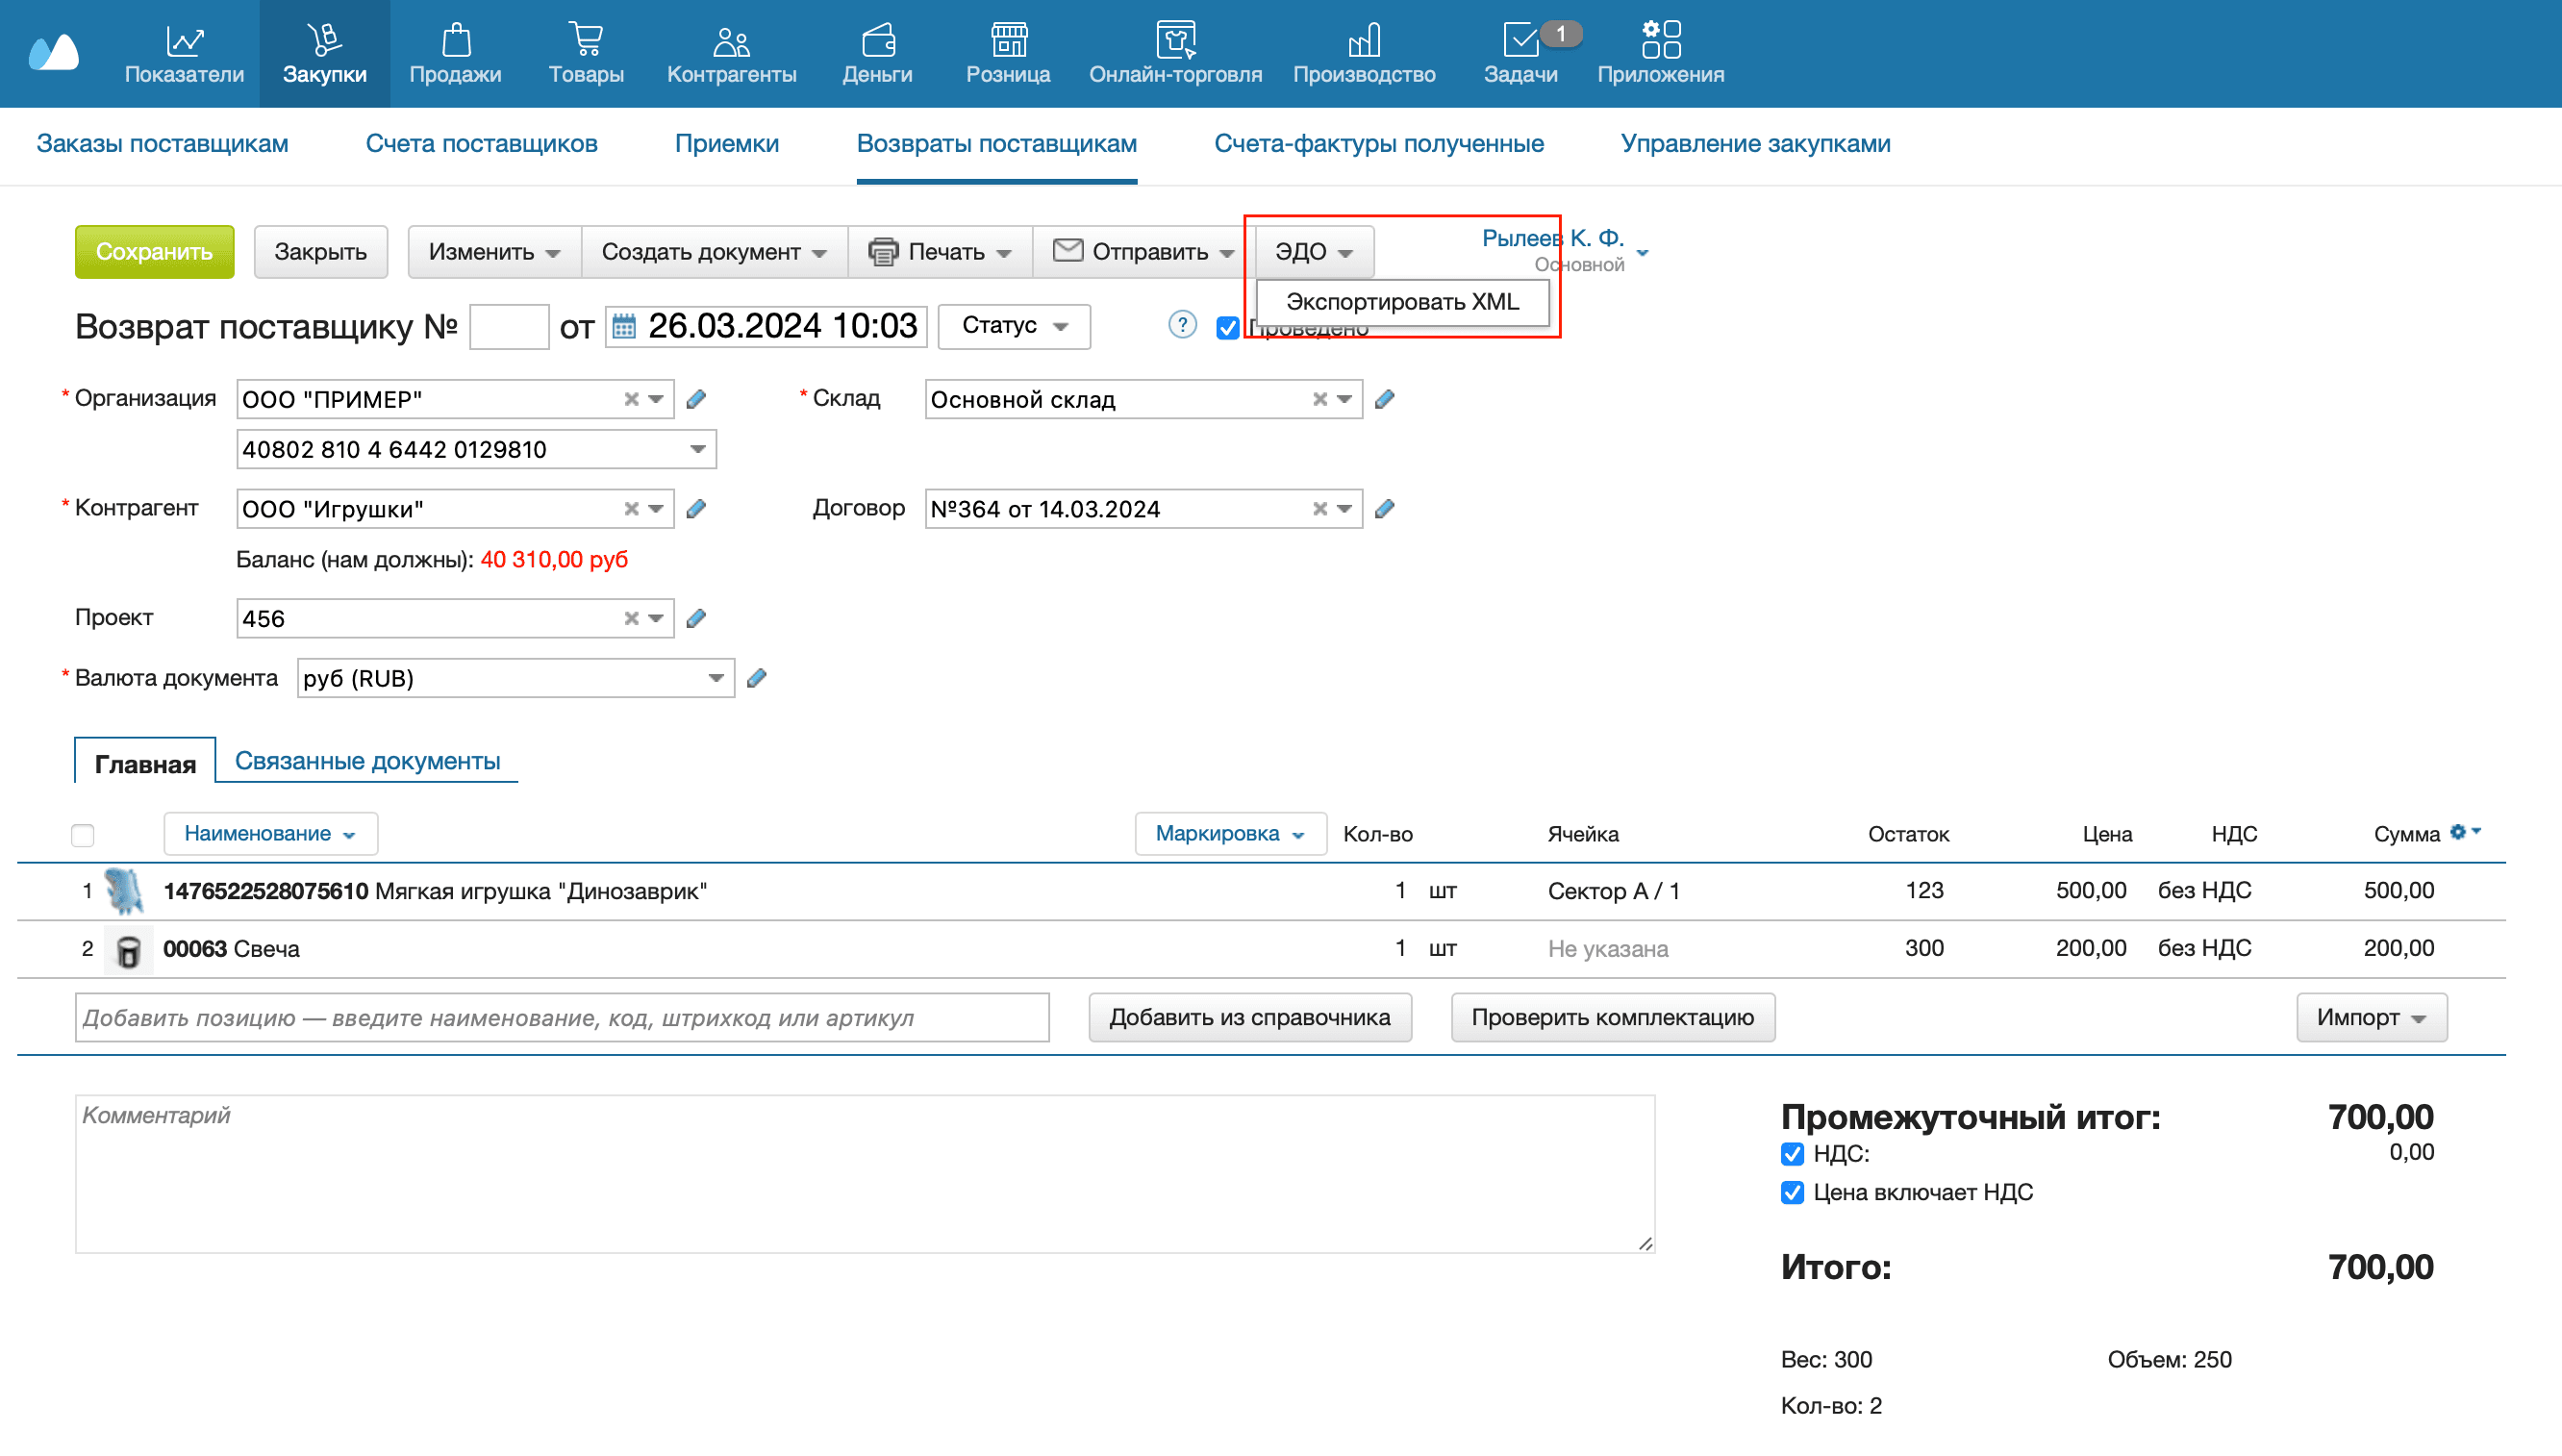Click the Свеча product thumbnail

point(129,949)
